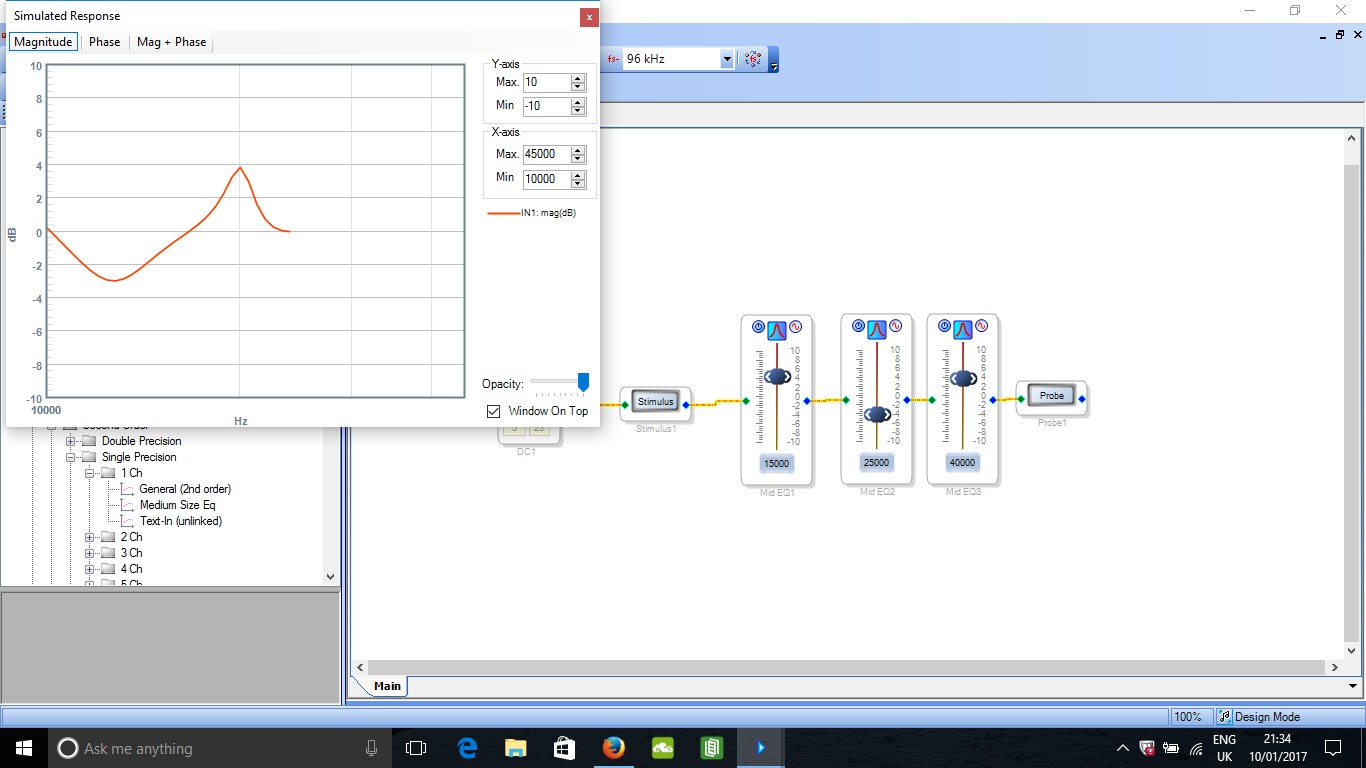
Task: Toggle the power icon on Mid EQ1
Action: [x=758, y=327]
